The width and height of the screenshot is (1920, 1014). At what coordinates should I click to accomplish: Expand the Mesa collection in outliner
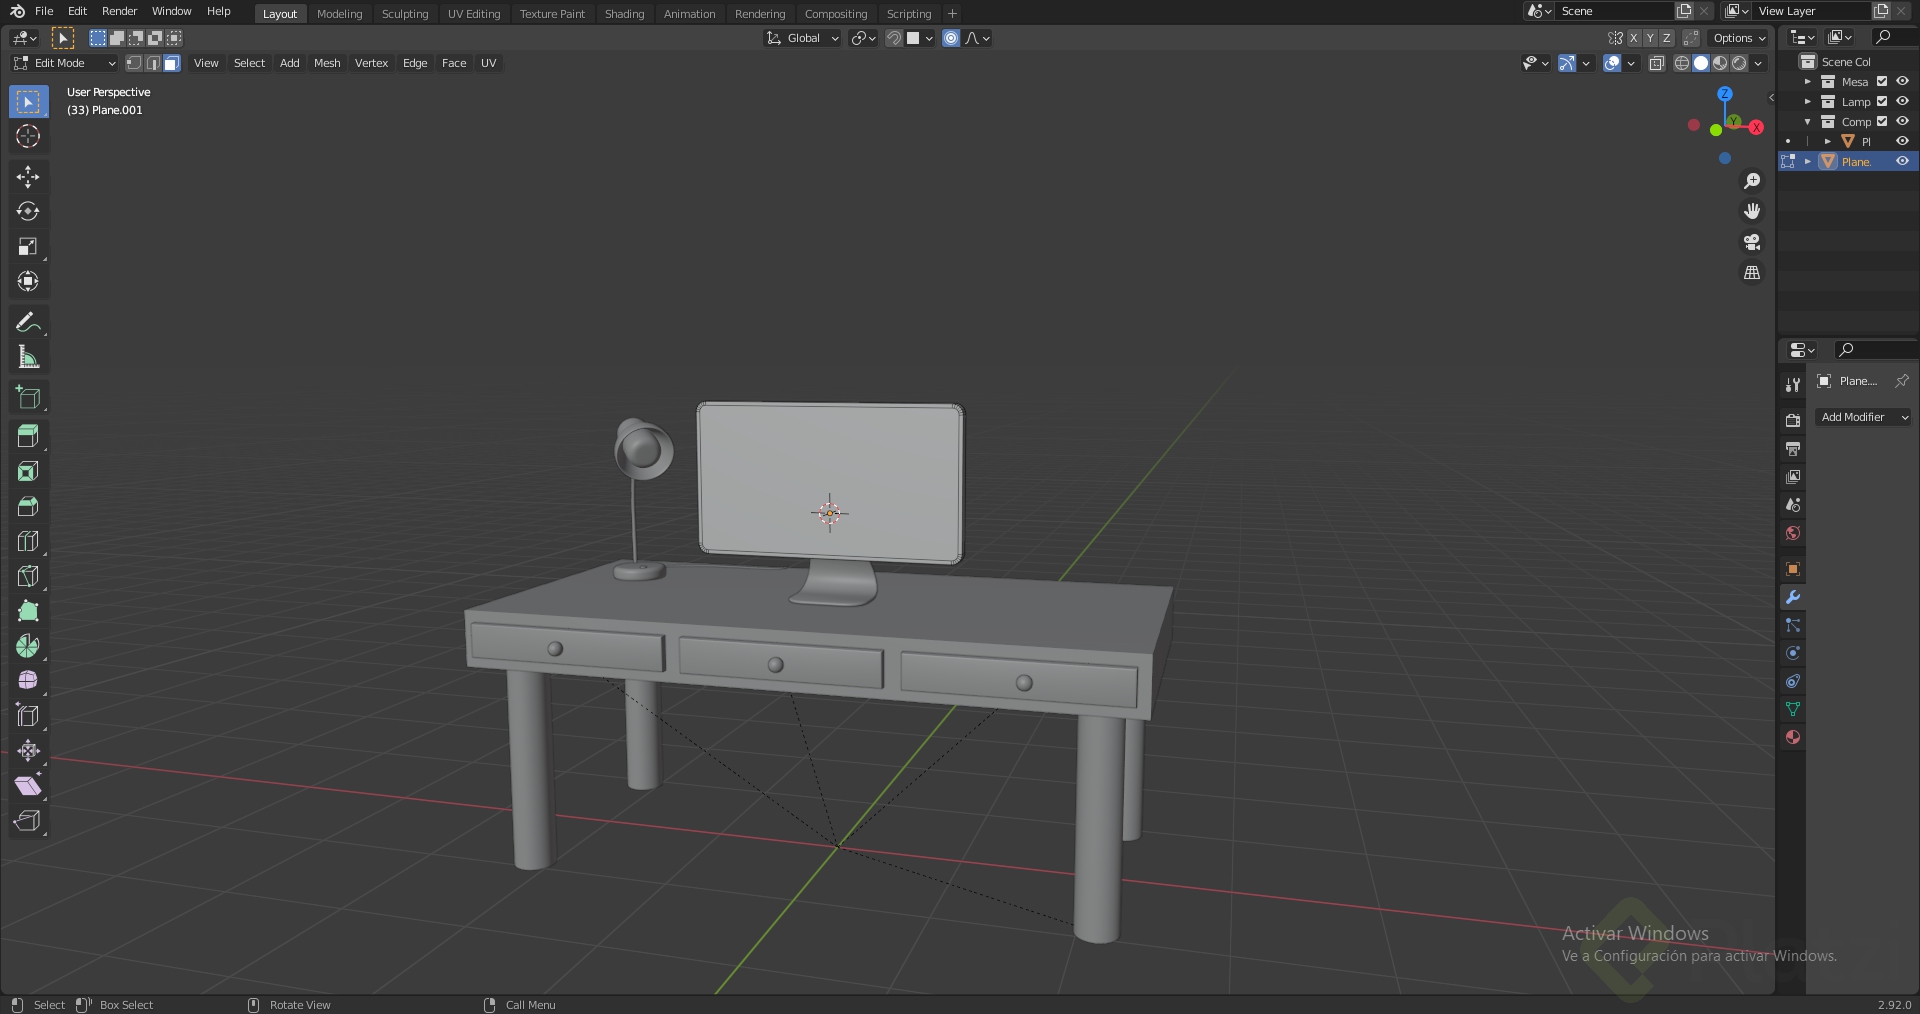click(1807, 82)
